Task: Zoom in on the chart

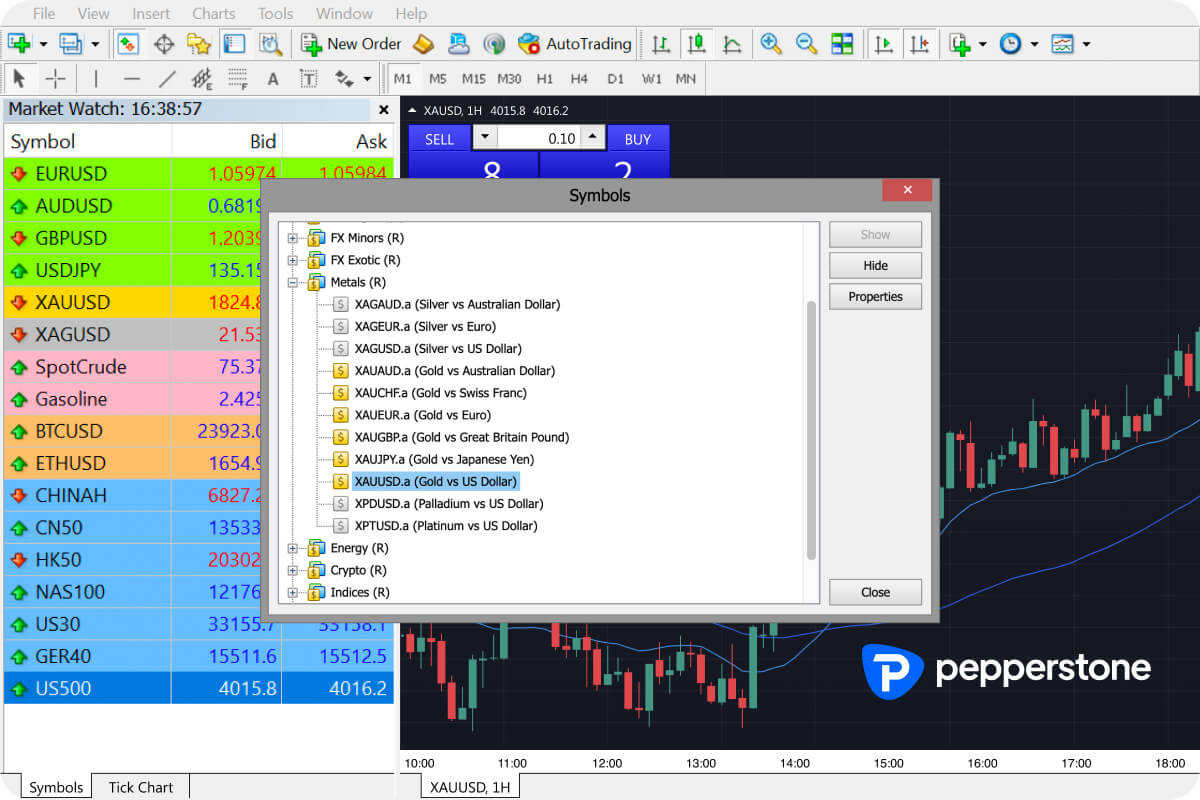Action: coord(770,44)
